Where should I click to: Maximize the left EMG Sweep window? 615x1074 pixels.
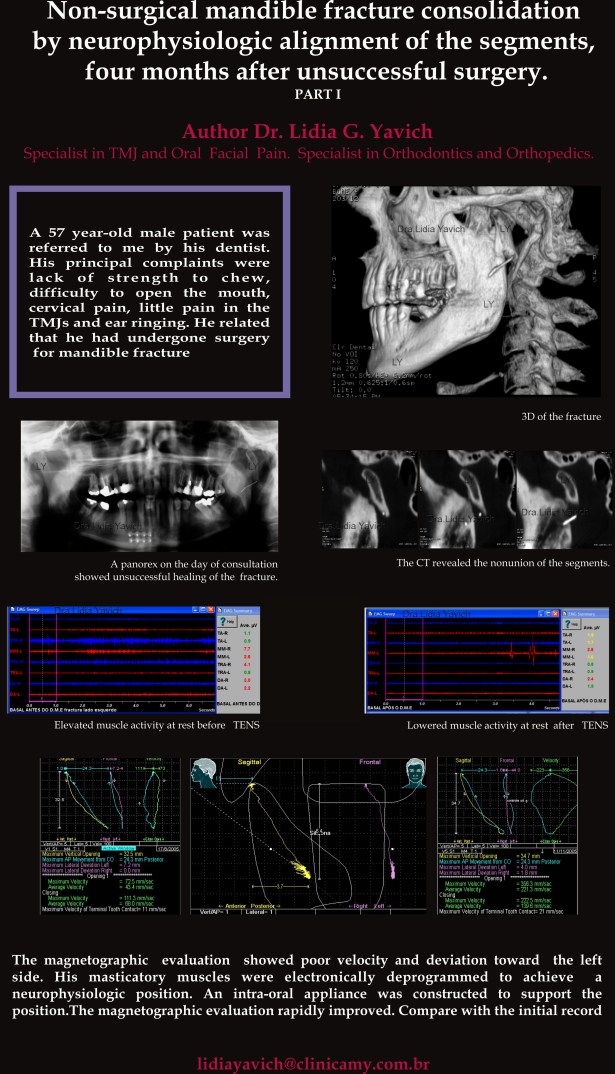tap(203, 608)
